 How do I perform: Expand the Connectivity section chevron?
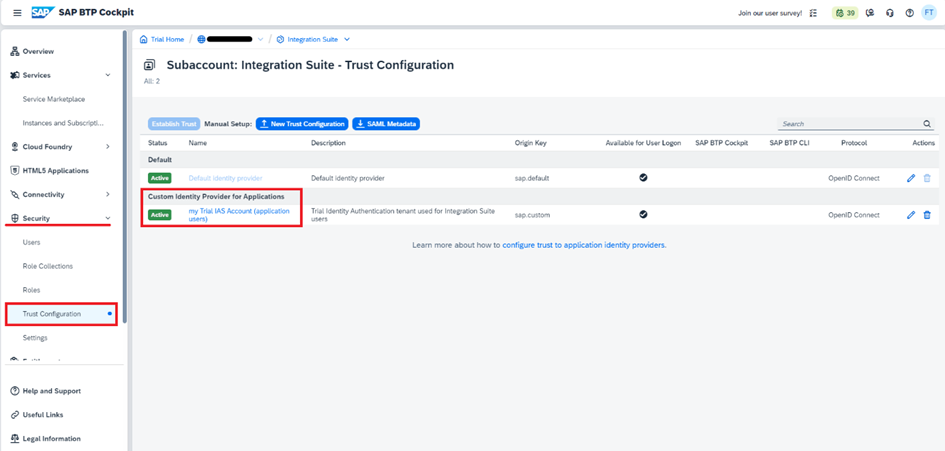click(x=108, y=195)
